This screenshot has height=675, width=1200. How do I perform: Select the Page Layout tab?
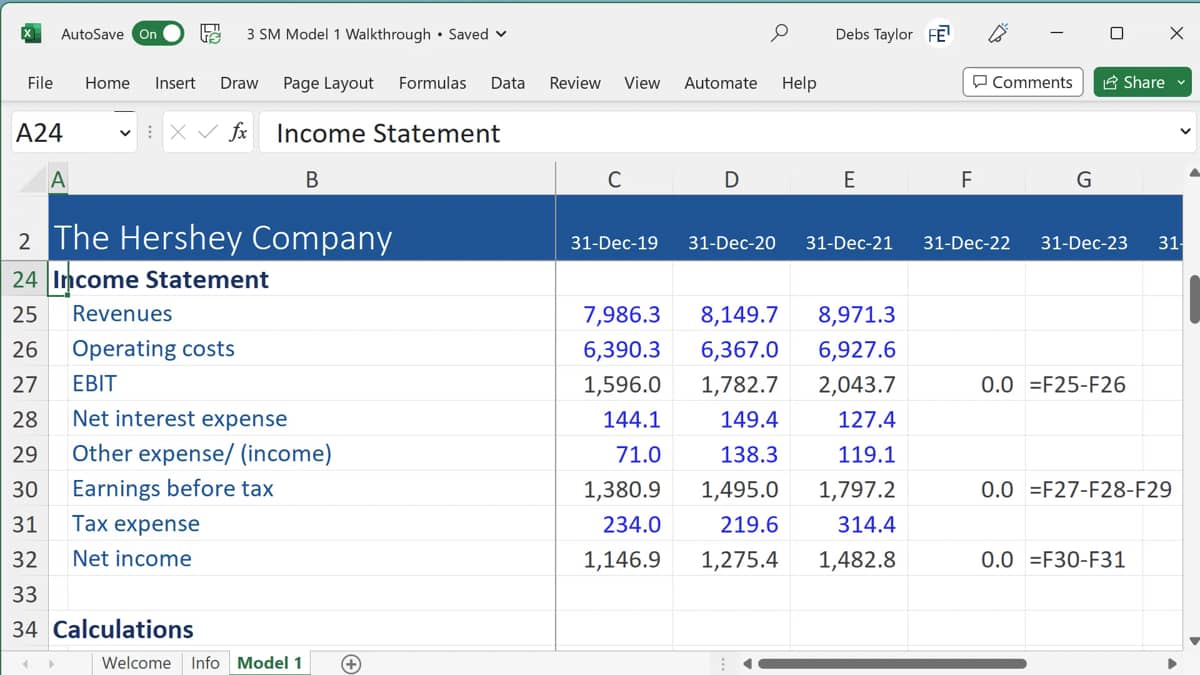[x=328, y=83]
